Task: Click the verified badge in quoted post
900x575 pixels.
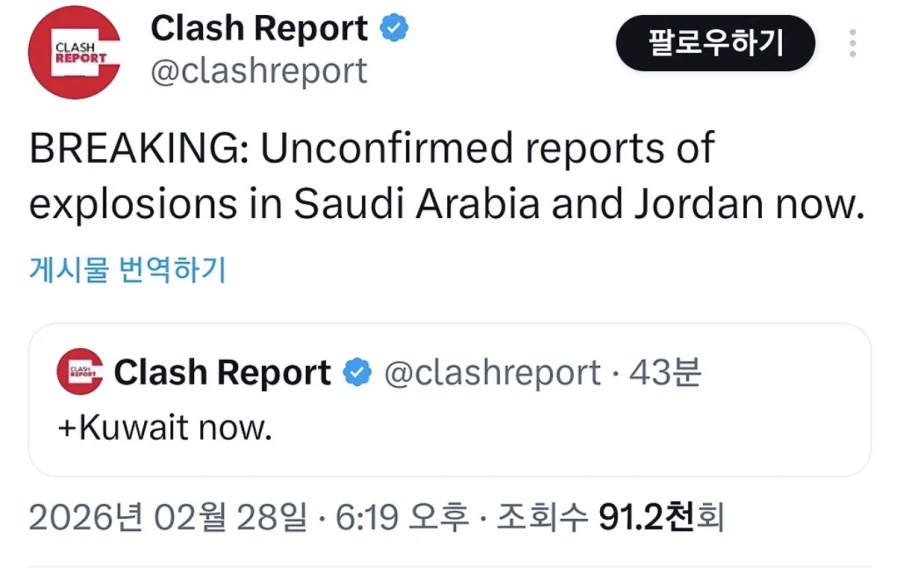Action: coord(357,373)
